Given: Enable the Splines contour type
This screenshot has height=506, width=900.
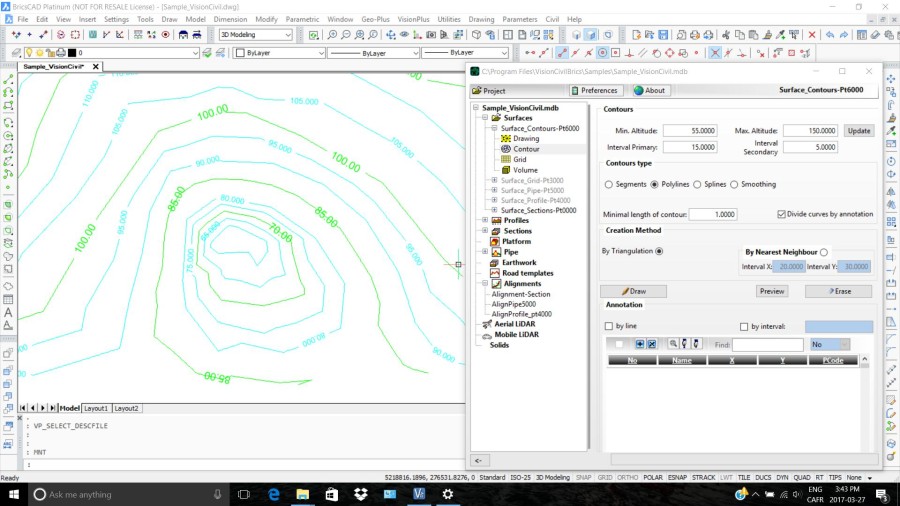Looking at the screenshot, I should [x=697, y=184].
